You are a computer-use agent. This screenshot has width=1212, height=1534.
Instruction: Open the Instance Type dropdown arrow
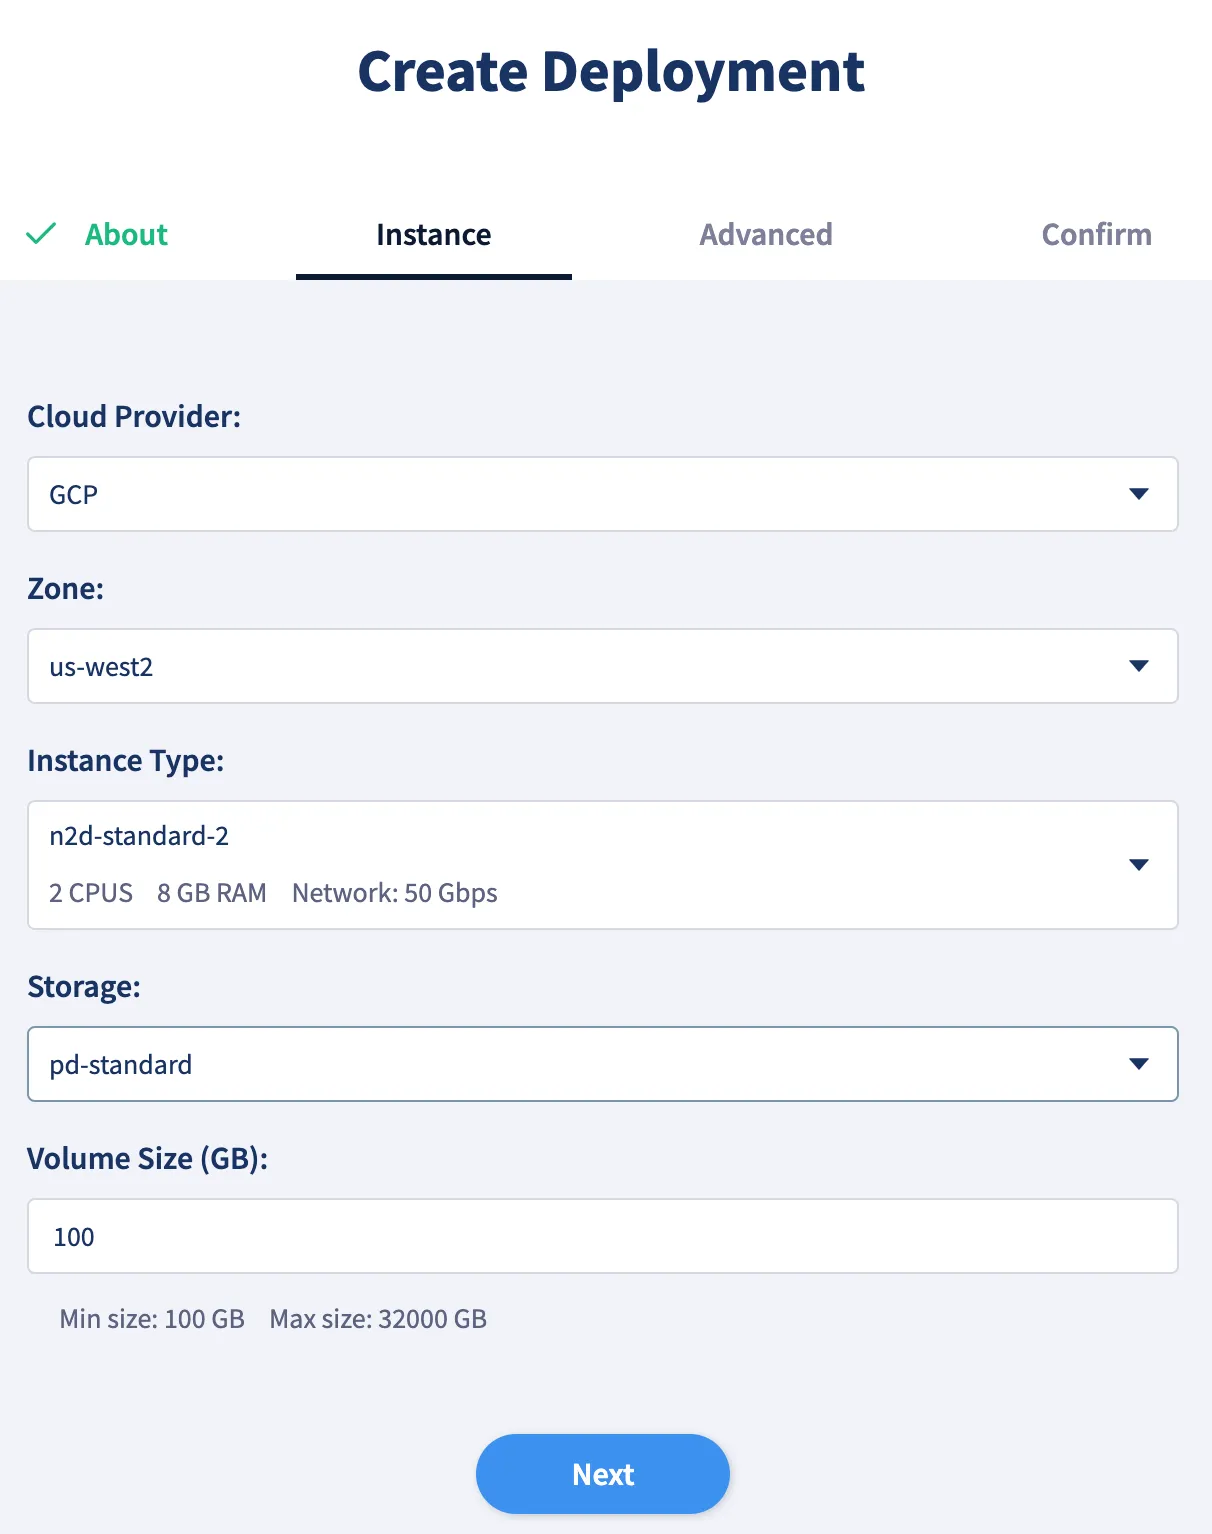(1138, 865)
